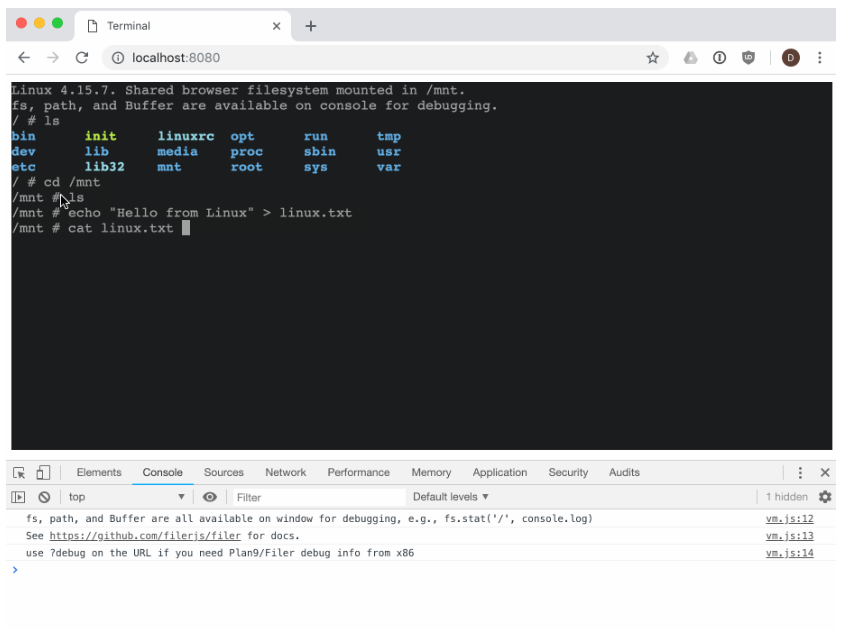Screen dimensions: 846x630
Task: Create a live expression with eye icon
Action: coord(210,497)
